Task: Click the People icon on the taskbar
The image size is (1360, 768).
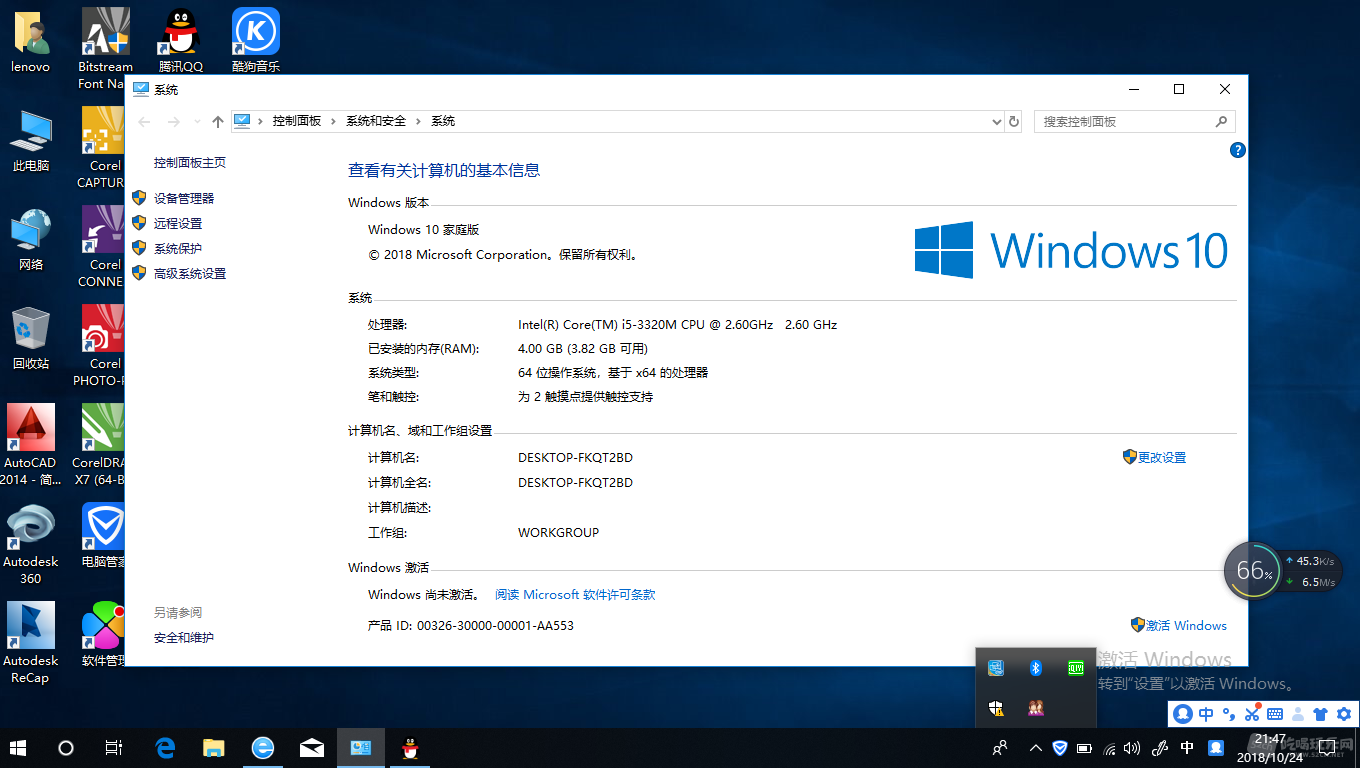Action: (999, 747)
